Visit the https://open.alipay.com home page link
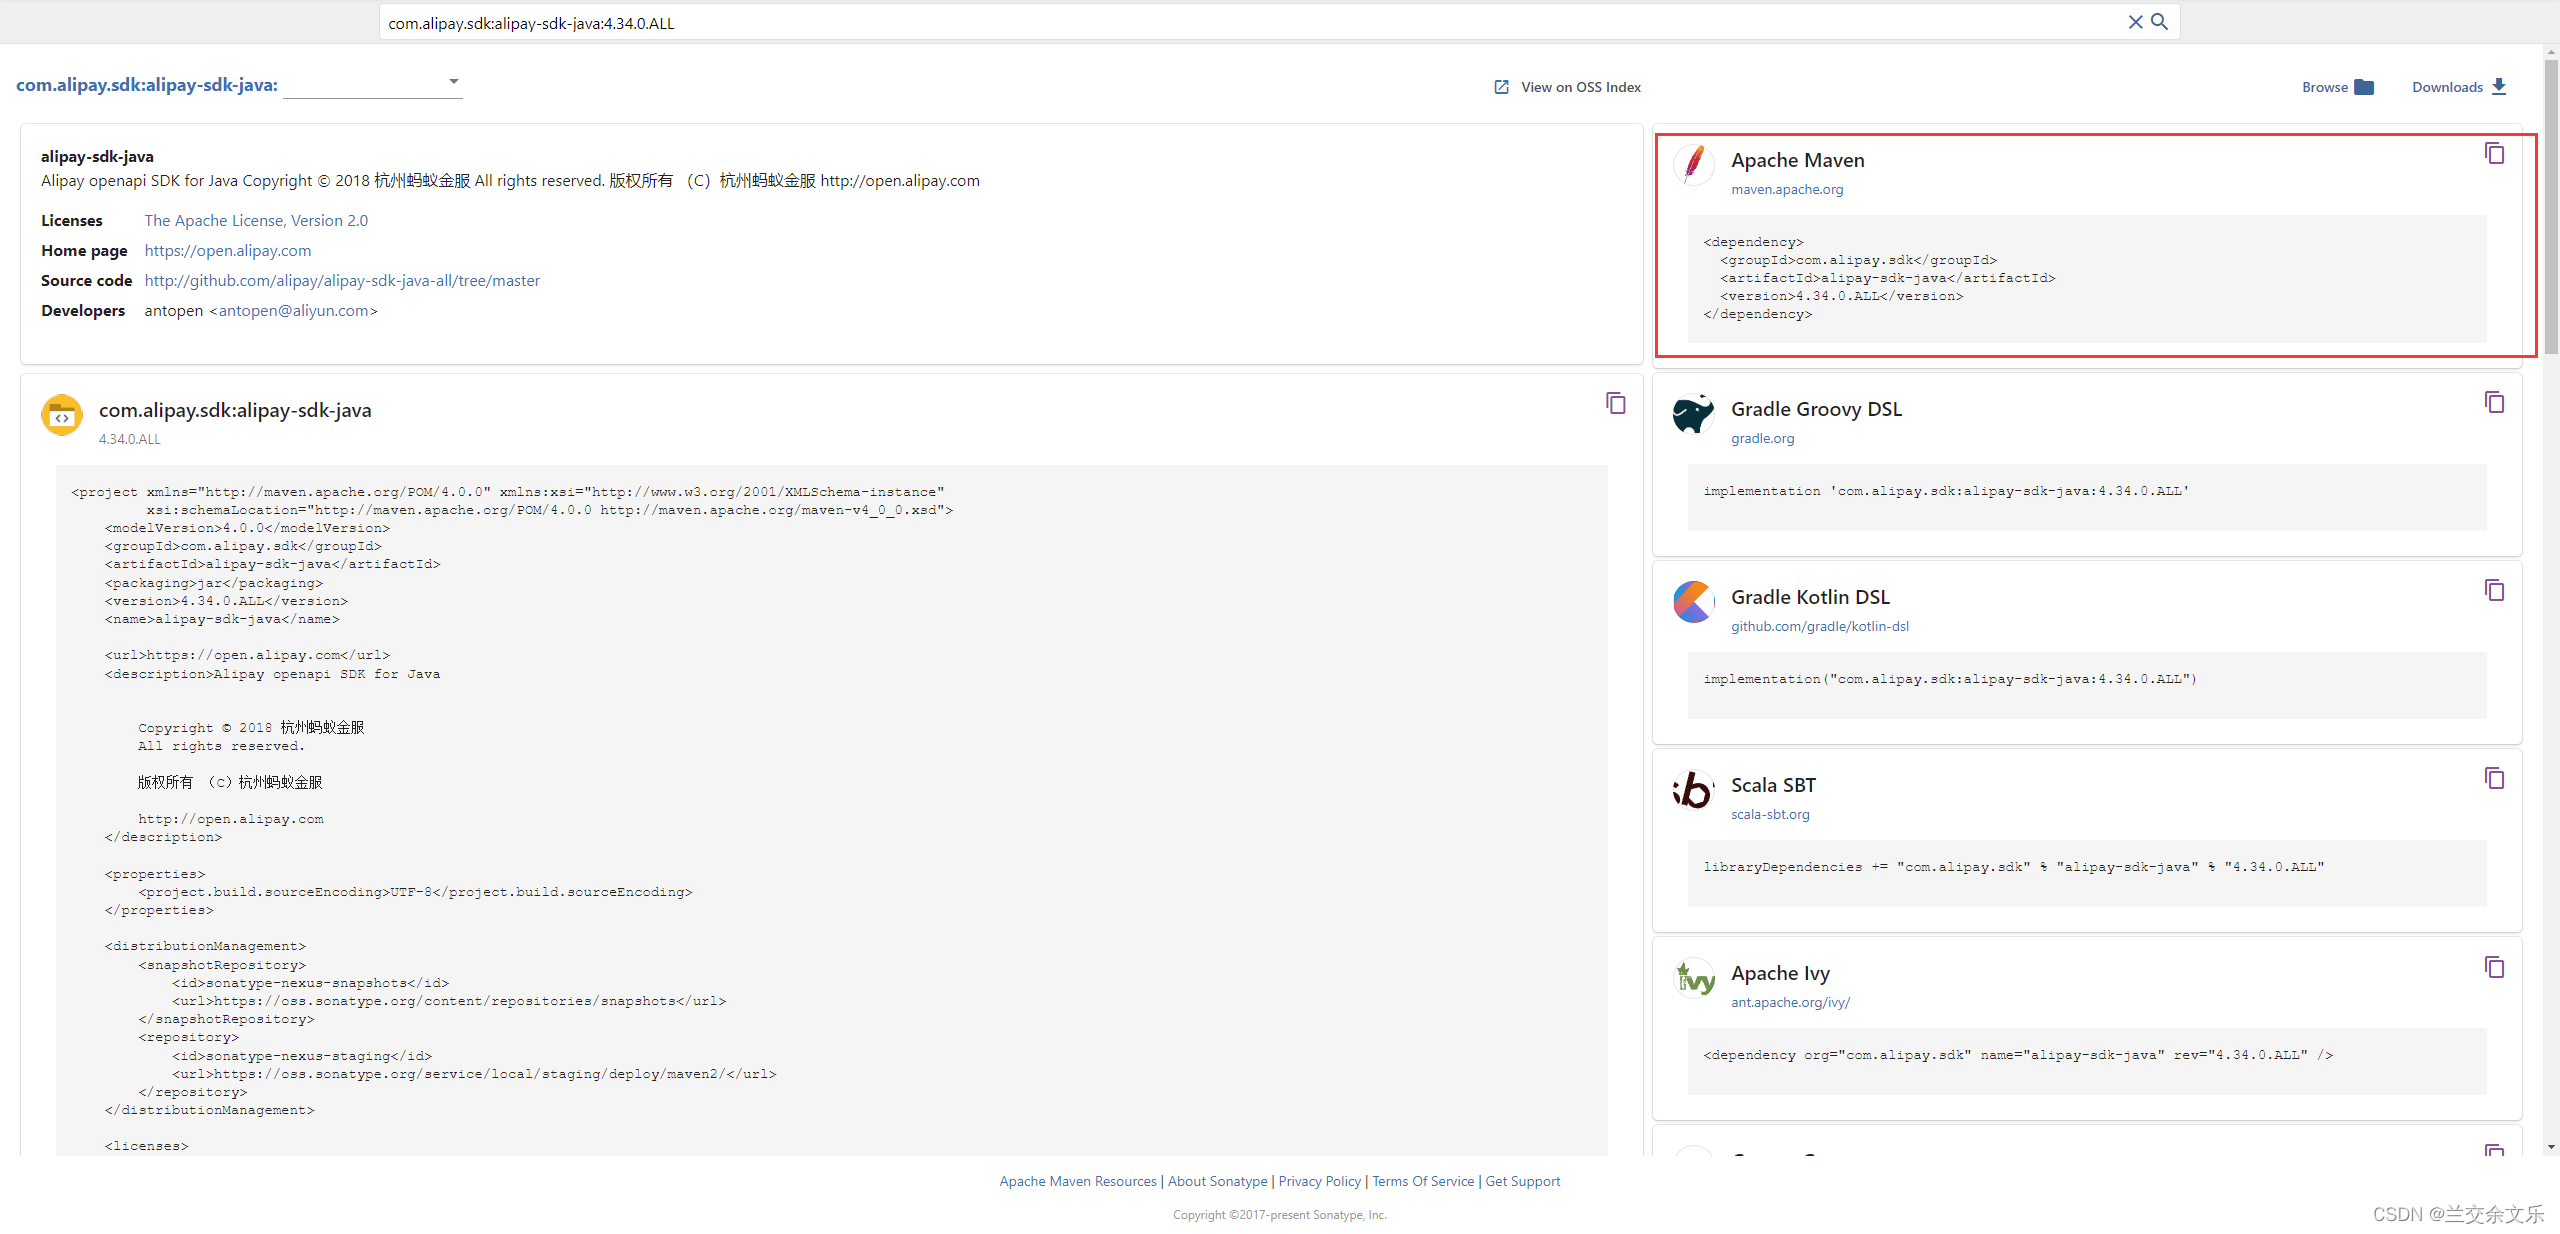Screen dimensions: 2560x1234 coord(228,250)
